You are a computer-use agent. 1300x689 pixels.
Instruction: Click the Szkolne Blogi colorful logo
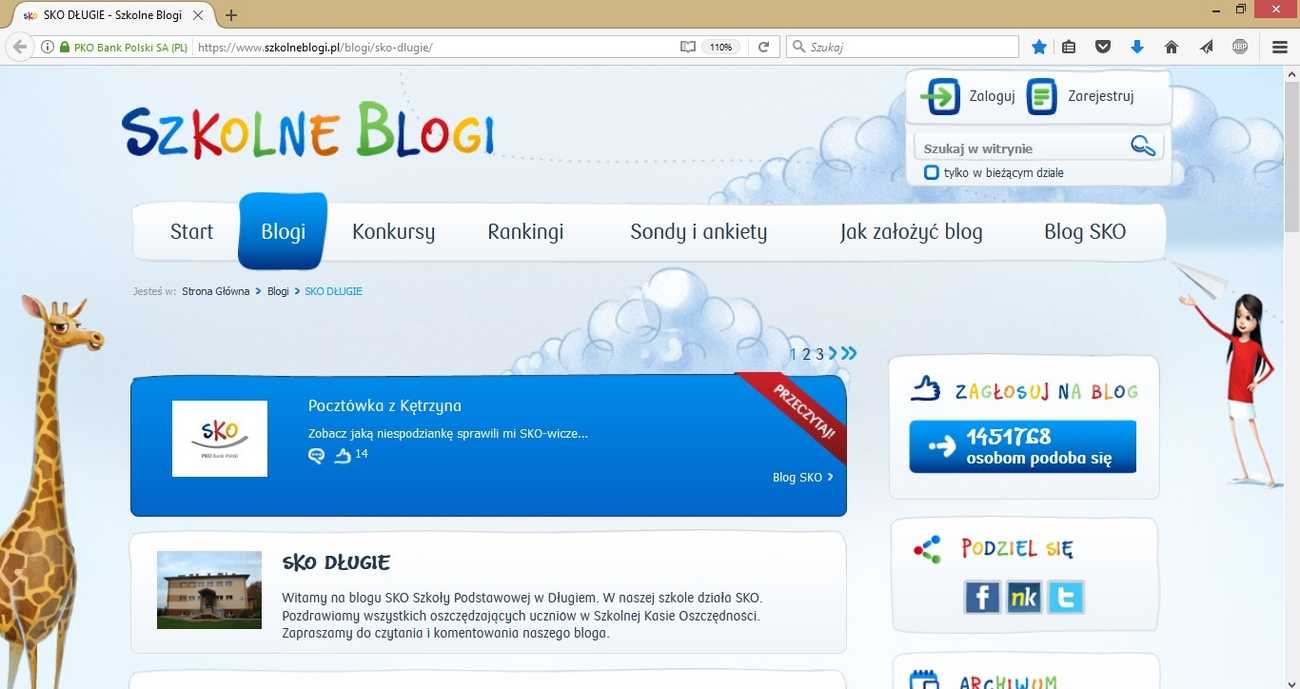[308, 130]
